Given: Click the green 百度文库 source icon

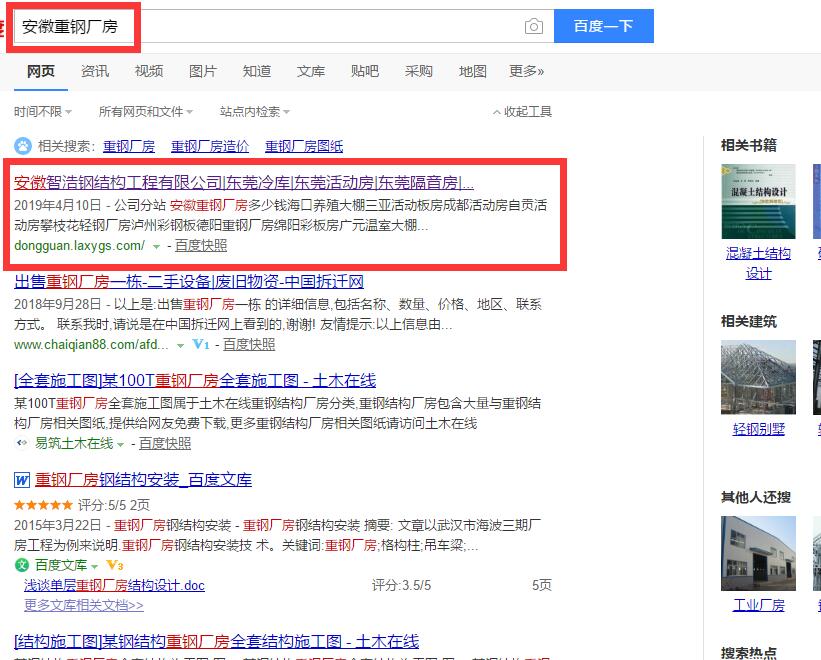Looking at the screenshot, I should (22, 565).
